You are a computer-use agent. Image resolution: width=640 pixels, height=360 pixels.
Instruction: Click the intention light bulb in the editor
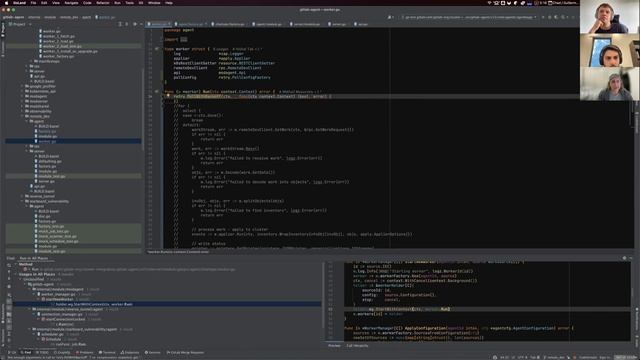coord(168,96)
